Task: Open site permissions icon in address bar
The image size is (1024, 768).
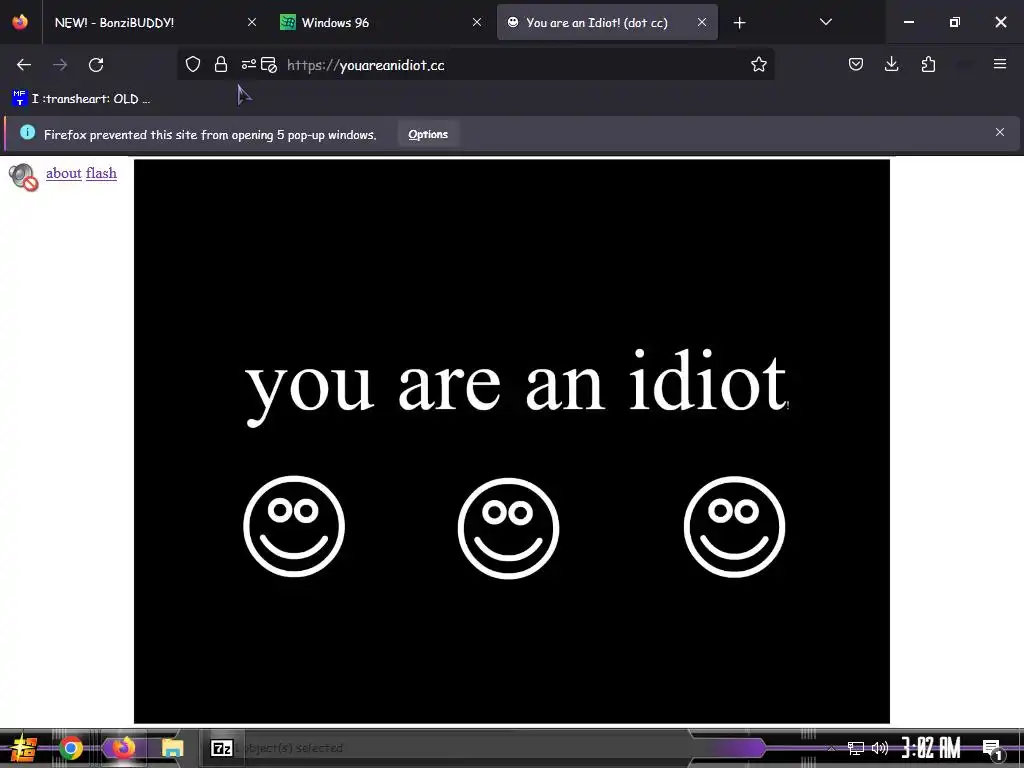Action: click(249, 65)
